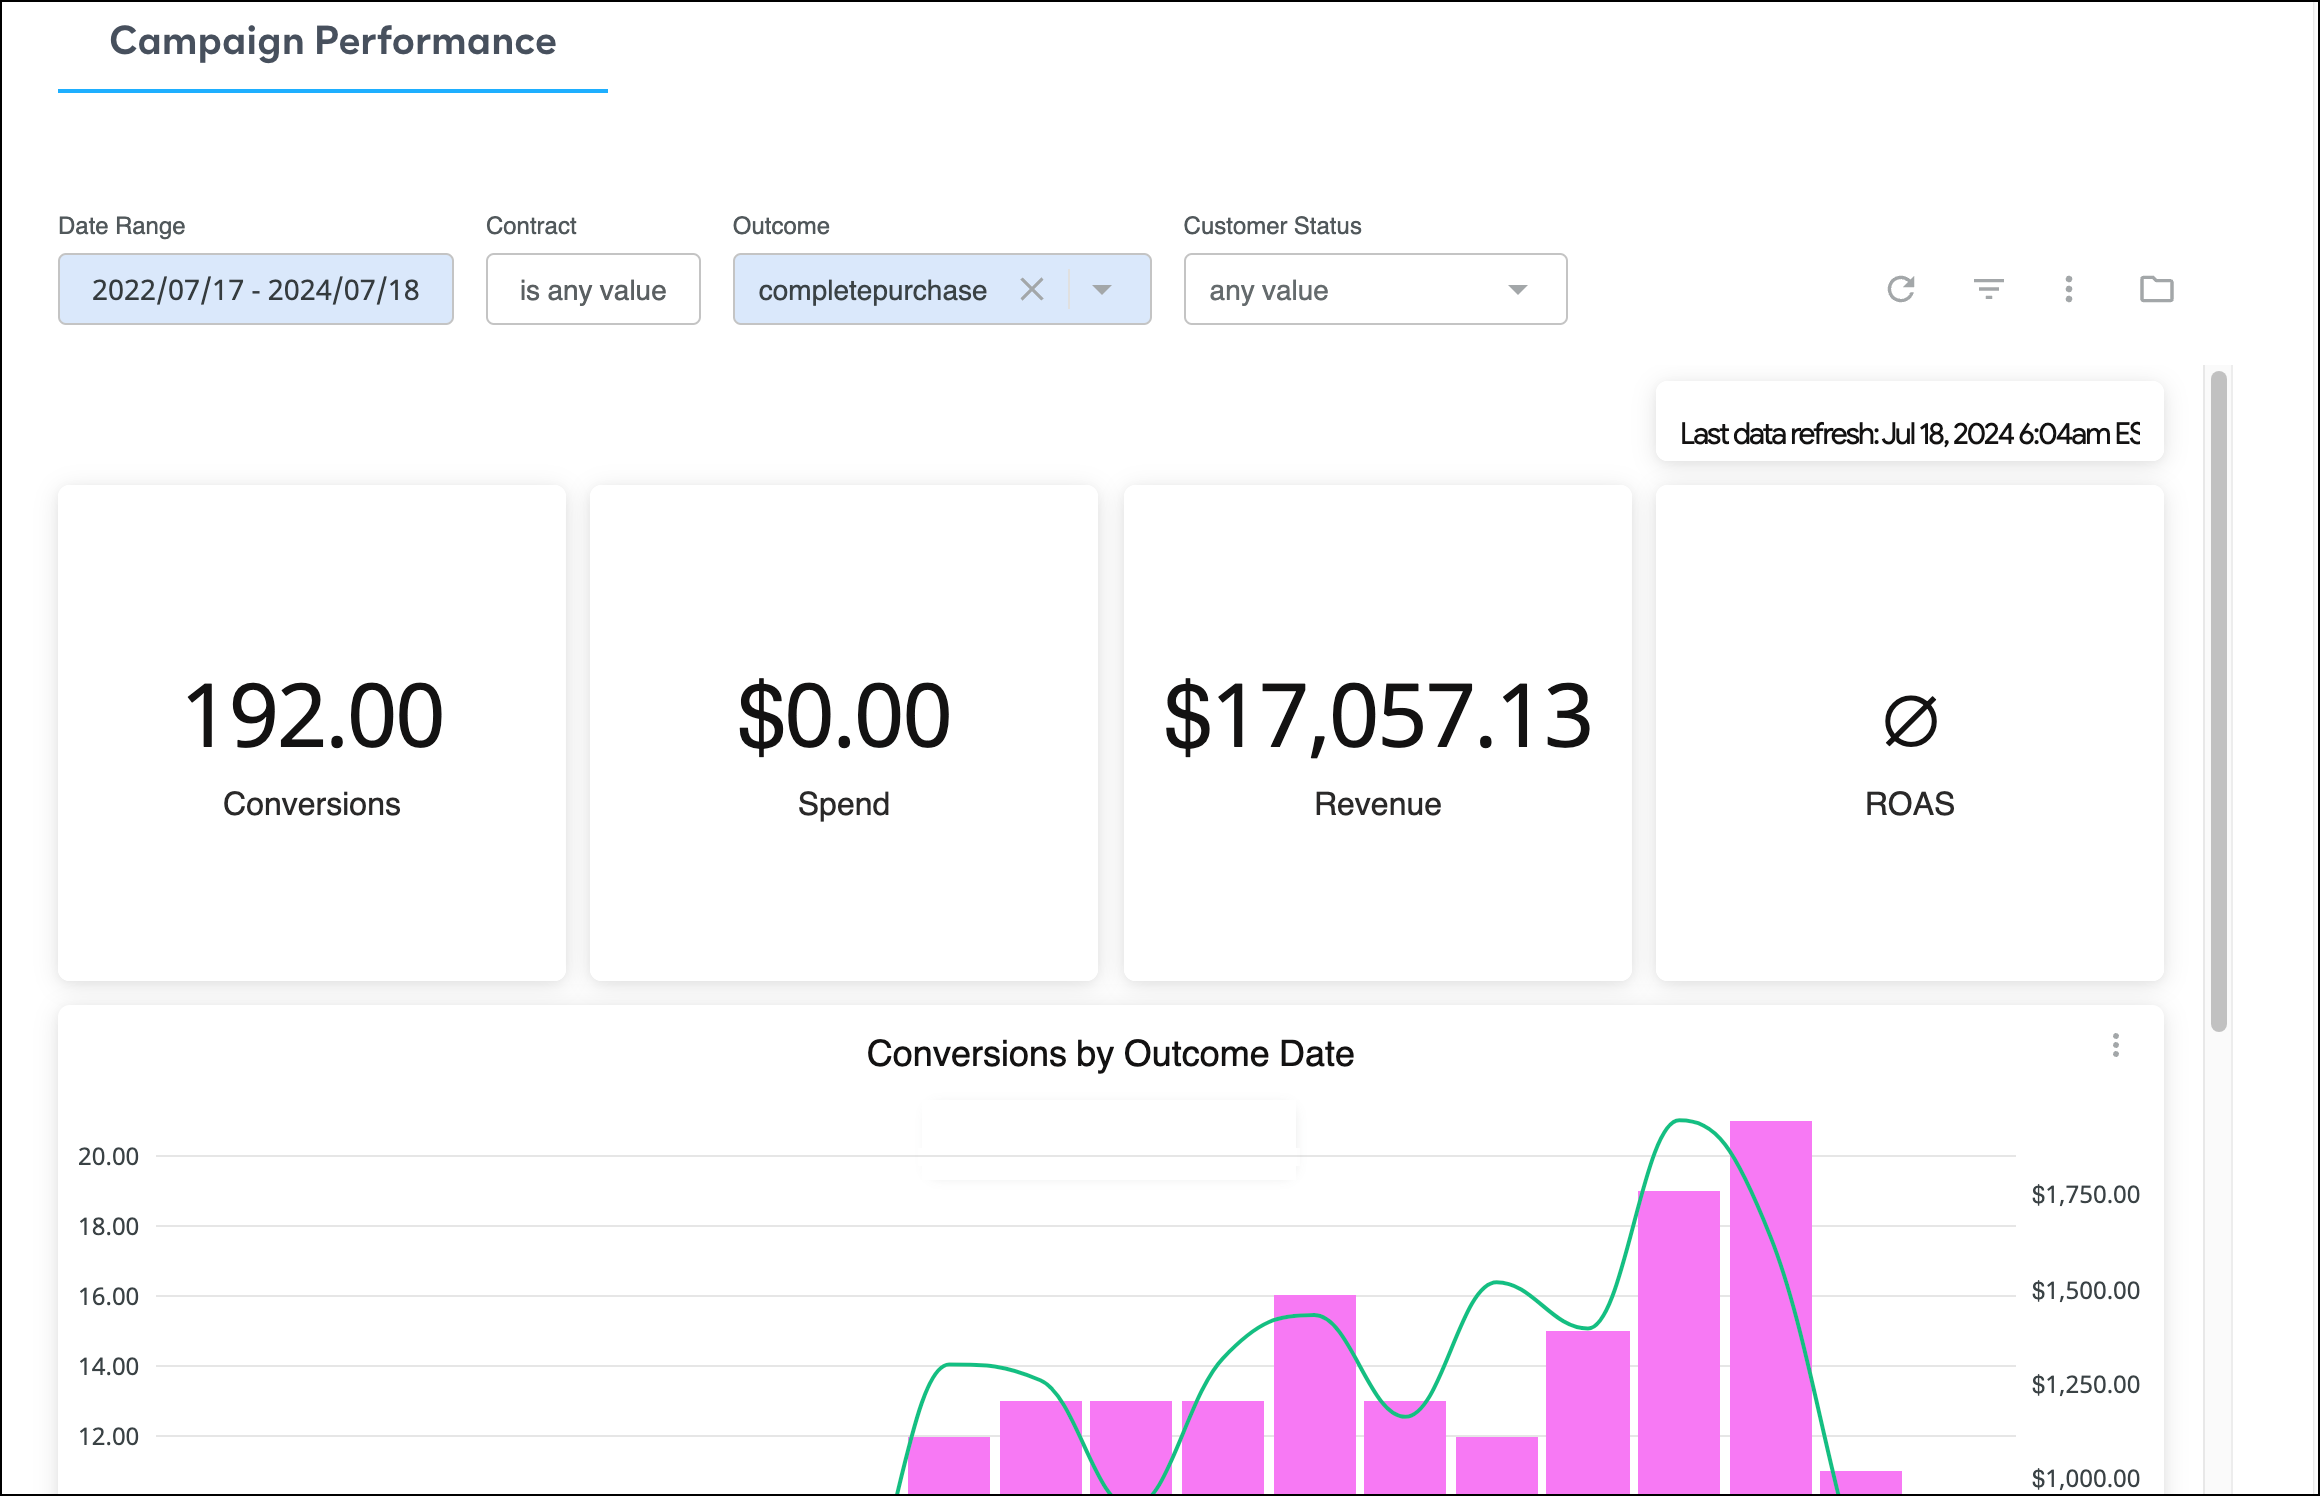Open the Customer Status dropdown

point(1375,289)
